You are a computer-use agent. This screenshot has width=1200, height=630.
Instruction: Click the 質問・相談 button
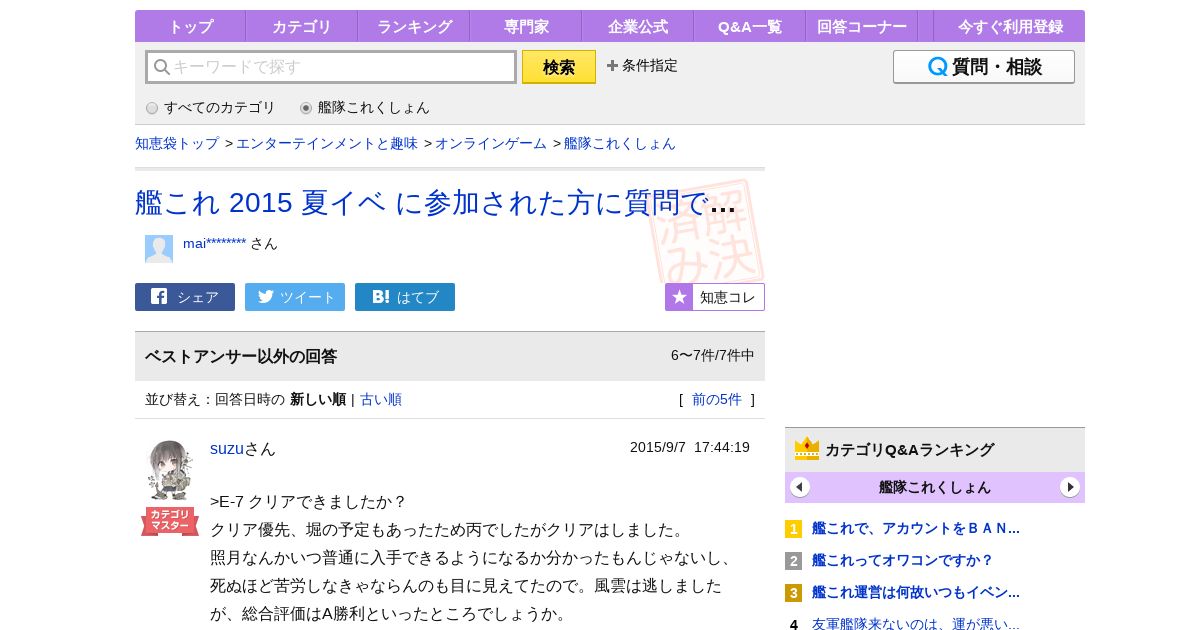pos(984,67)
